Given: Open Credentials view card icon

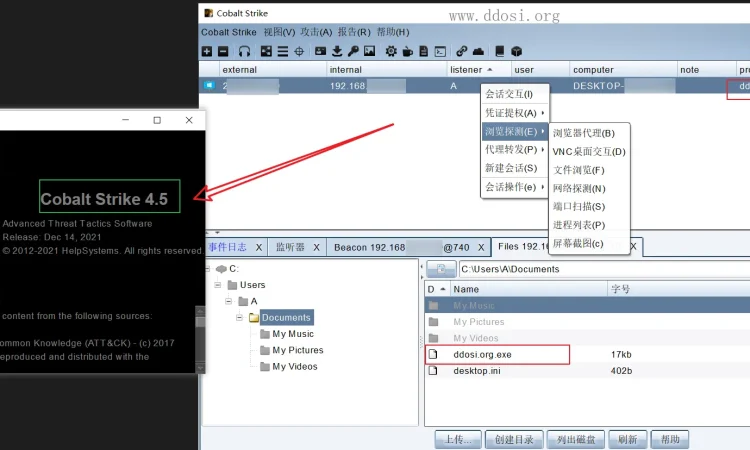Looking at the screenshot, I should click(320, 51).
